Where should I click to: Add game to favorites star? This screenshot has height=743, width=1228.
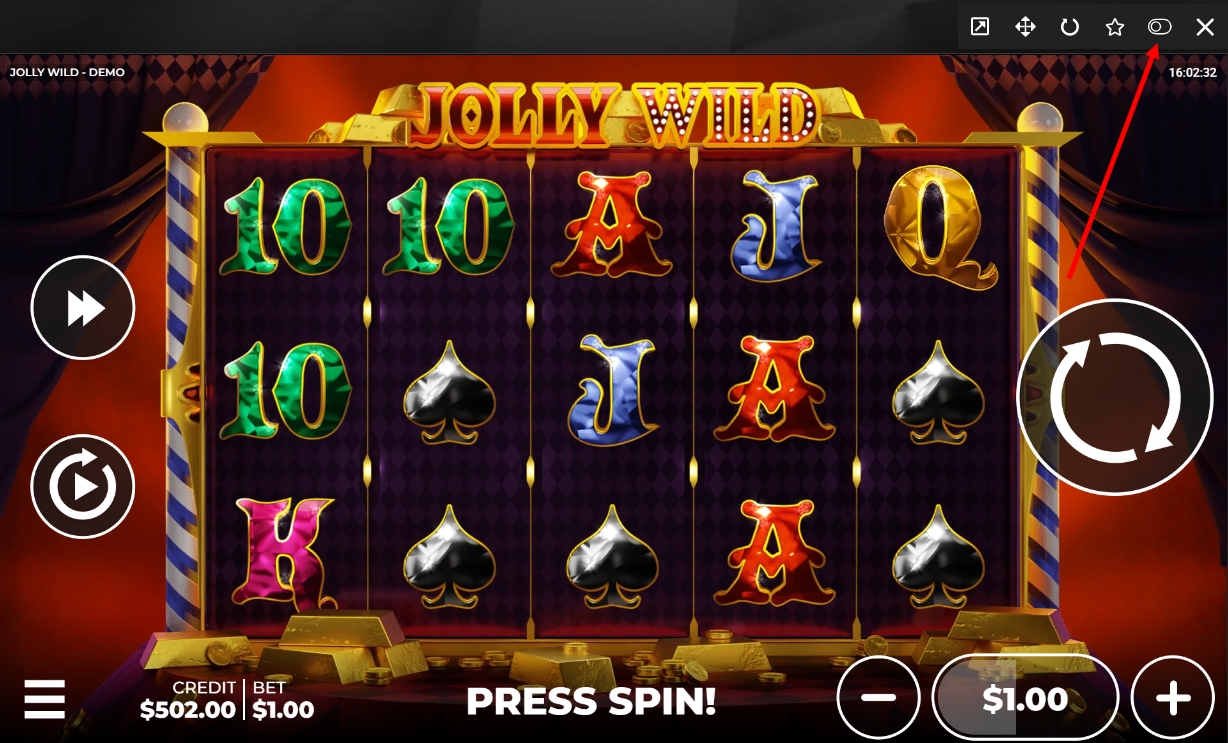coord(1115,27)
